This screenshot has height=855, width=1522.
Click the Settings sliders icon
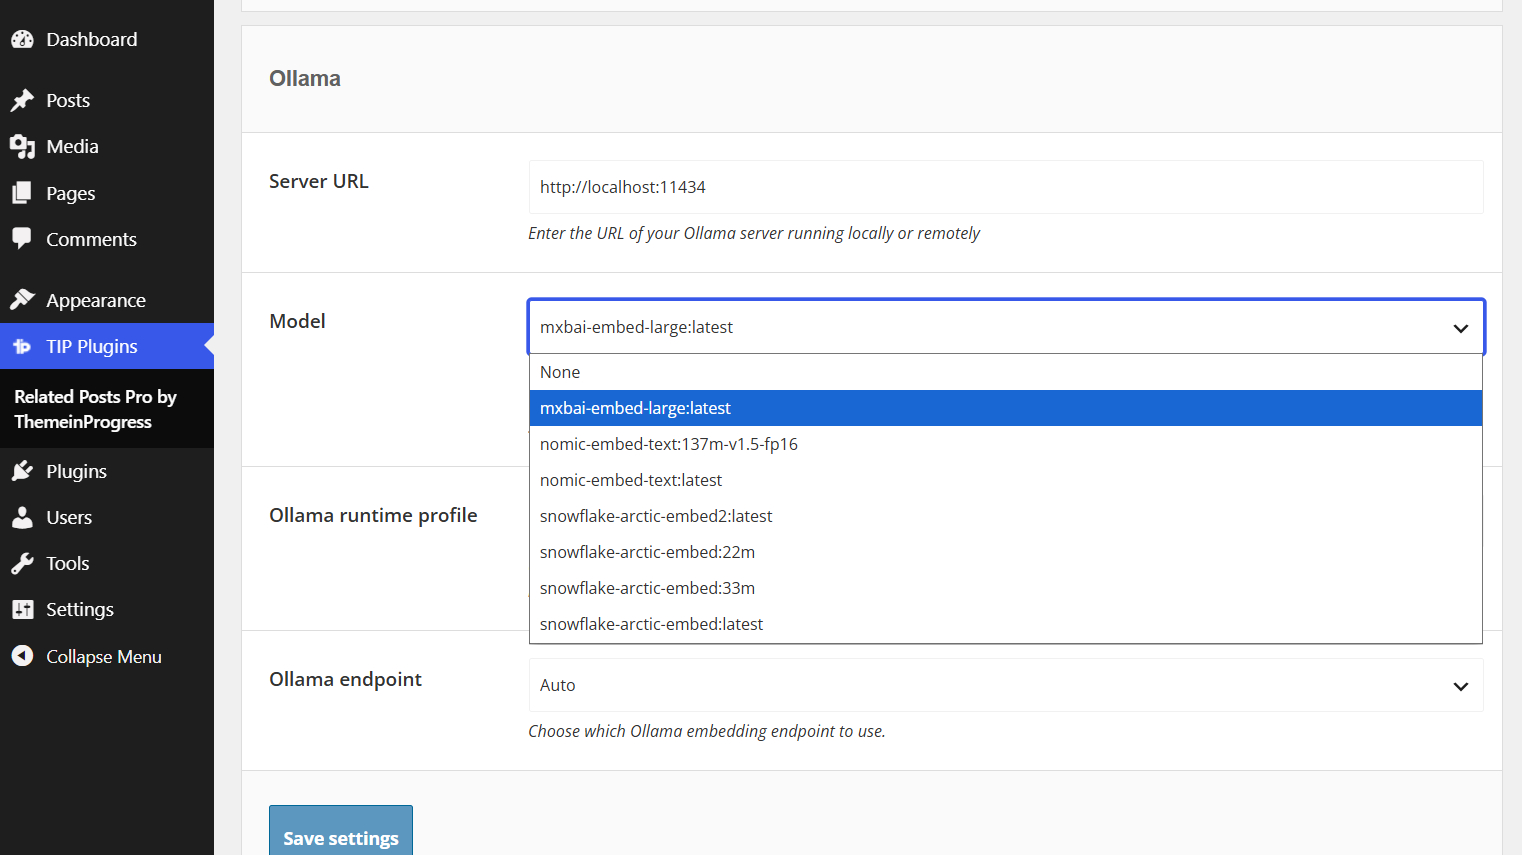pyautogui.click(x=22, y=610)
